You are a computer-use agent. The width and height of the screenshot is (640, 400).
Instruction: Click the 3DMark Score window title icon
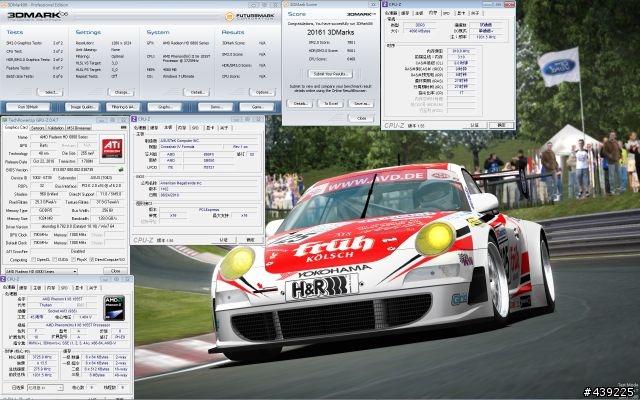click(x=286, y=4)
